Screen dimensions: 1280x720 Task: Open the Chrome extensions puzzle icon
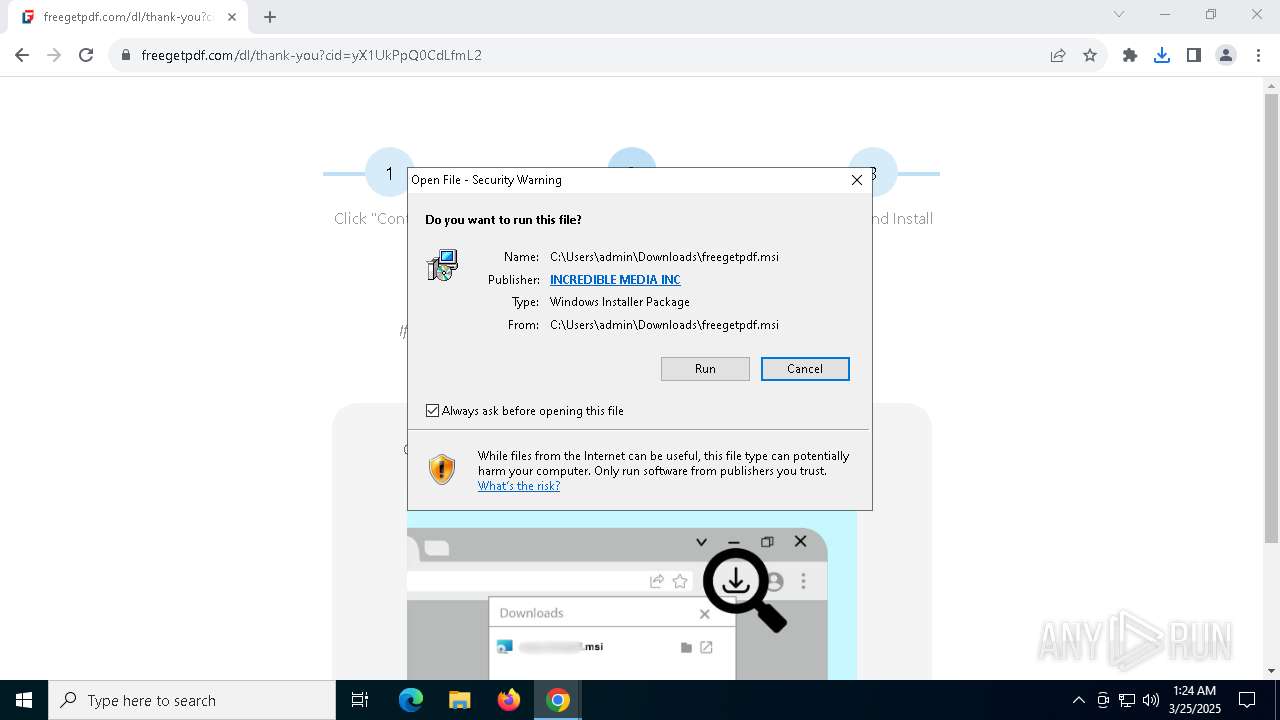tap(1130, 55)
